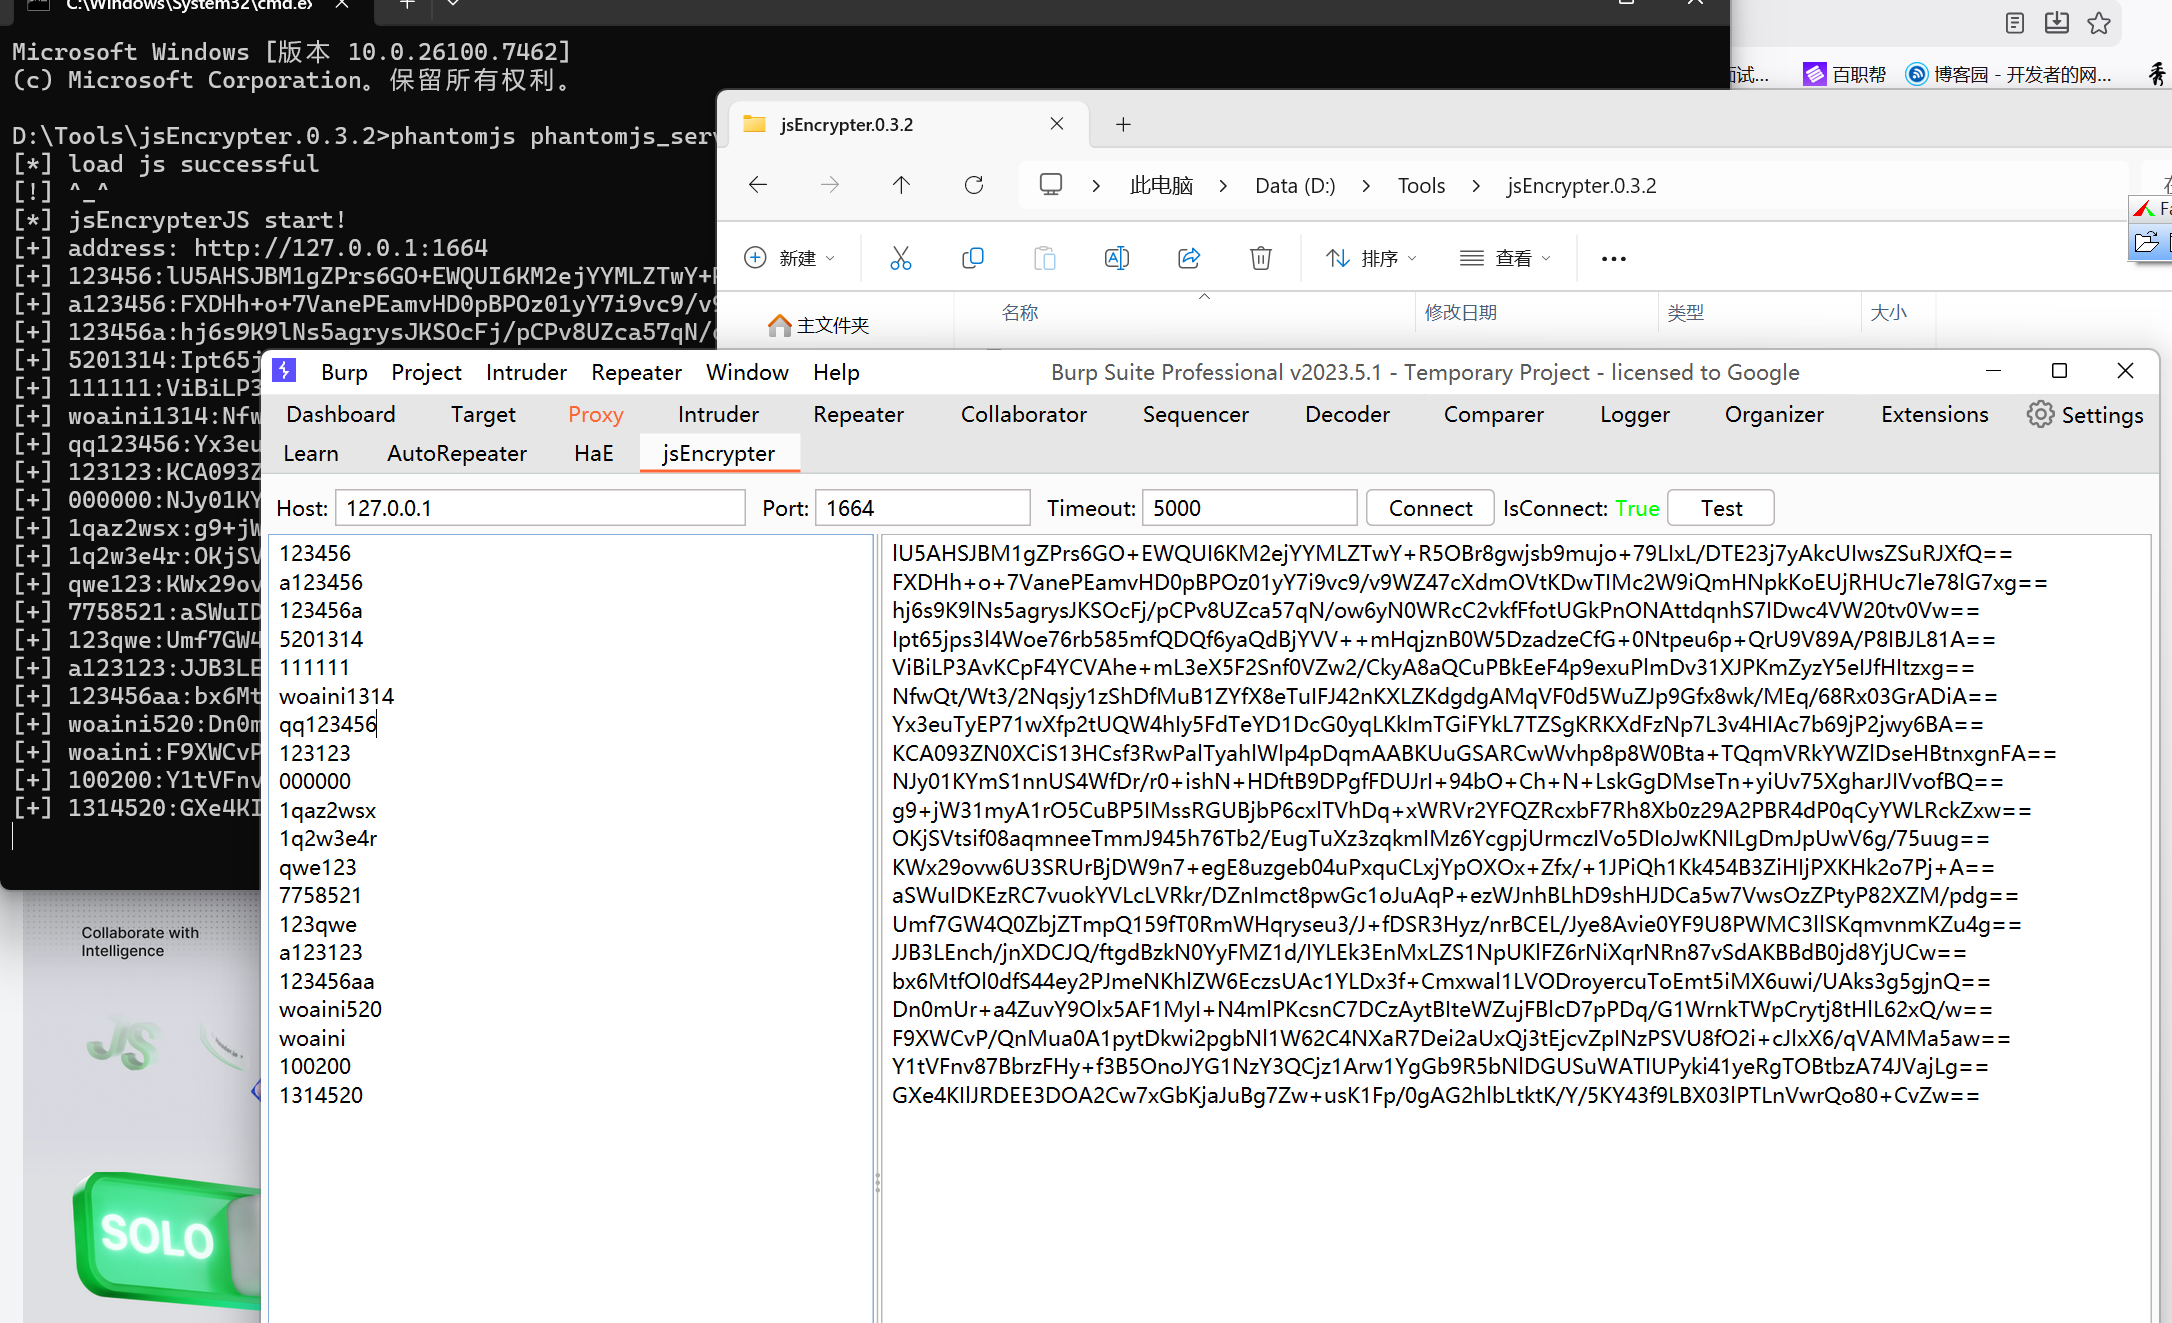This screenshot has width=2172, height=1323.
Task: Click the Share icon in Explorer toolbar
Action: coord(1188,259)
